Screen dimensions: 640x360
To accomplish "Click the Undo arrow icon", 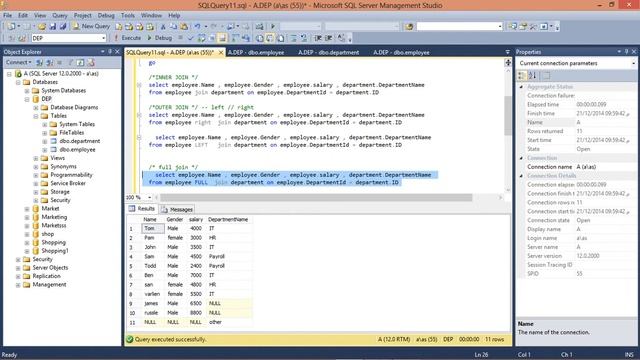I will point(198,27).
